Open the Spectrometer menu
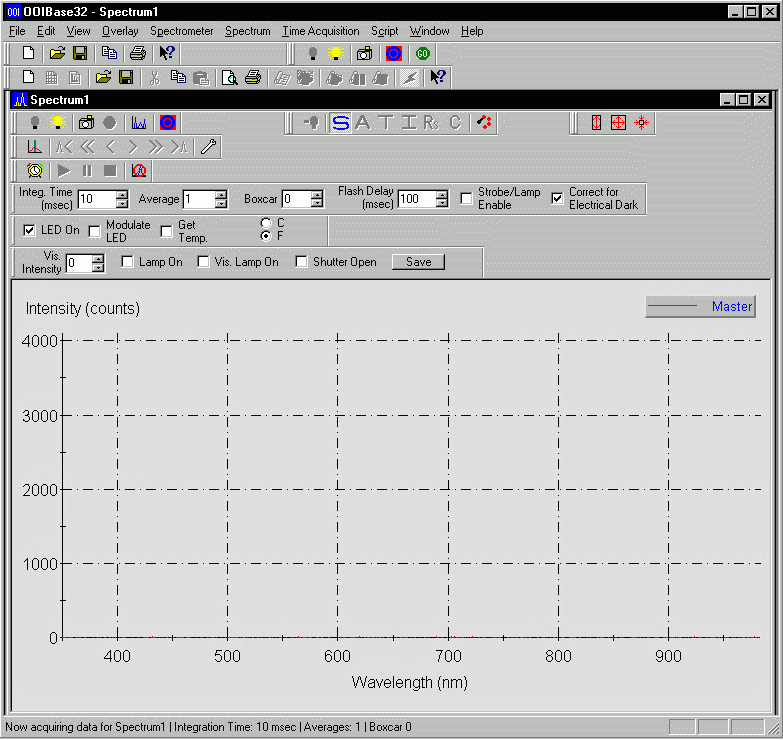This screenshot has width=783, height=740. coord(181,31)
